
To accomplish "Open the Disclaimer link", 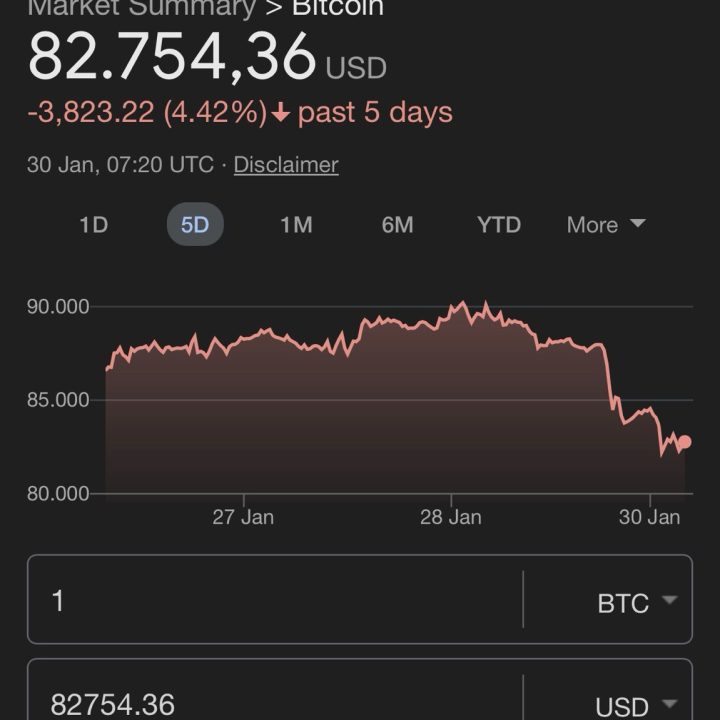I will [286, 165].
